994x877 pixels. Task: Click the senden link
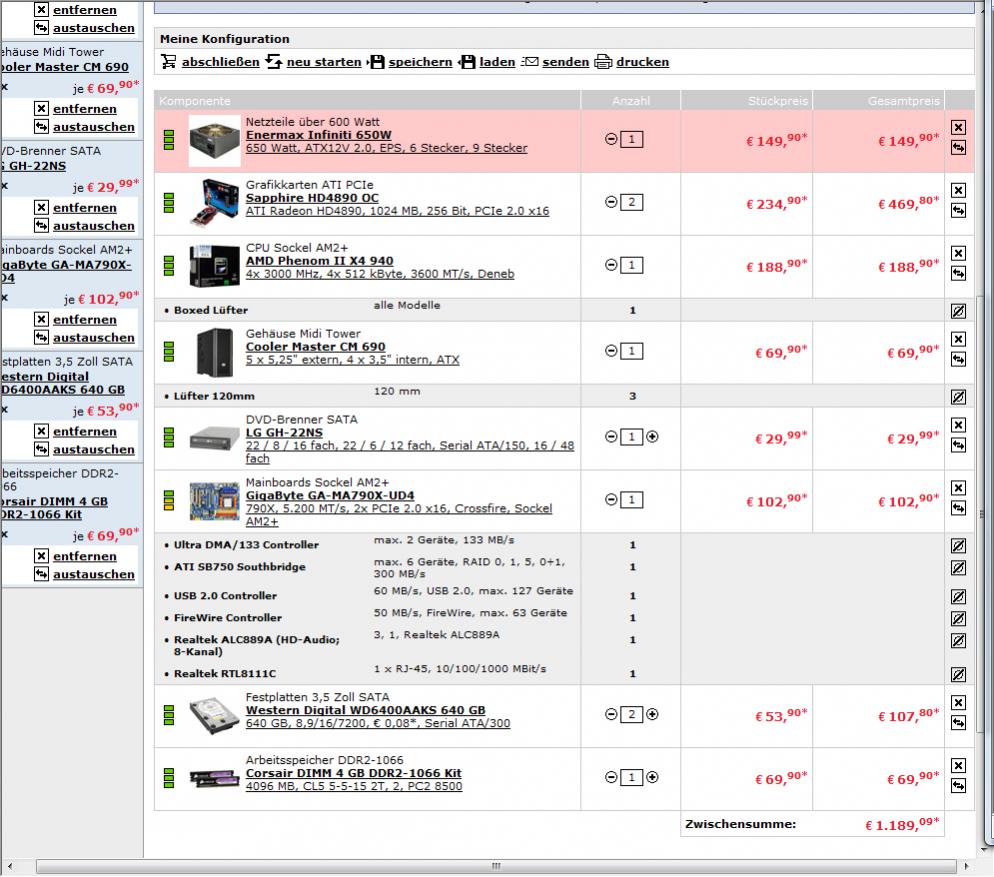click(565, 62)
